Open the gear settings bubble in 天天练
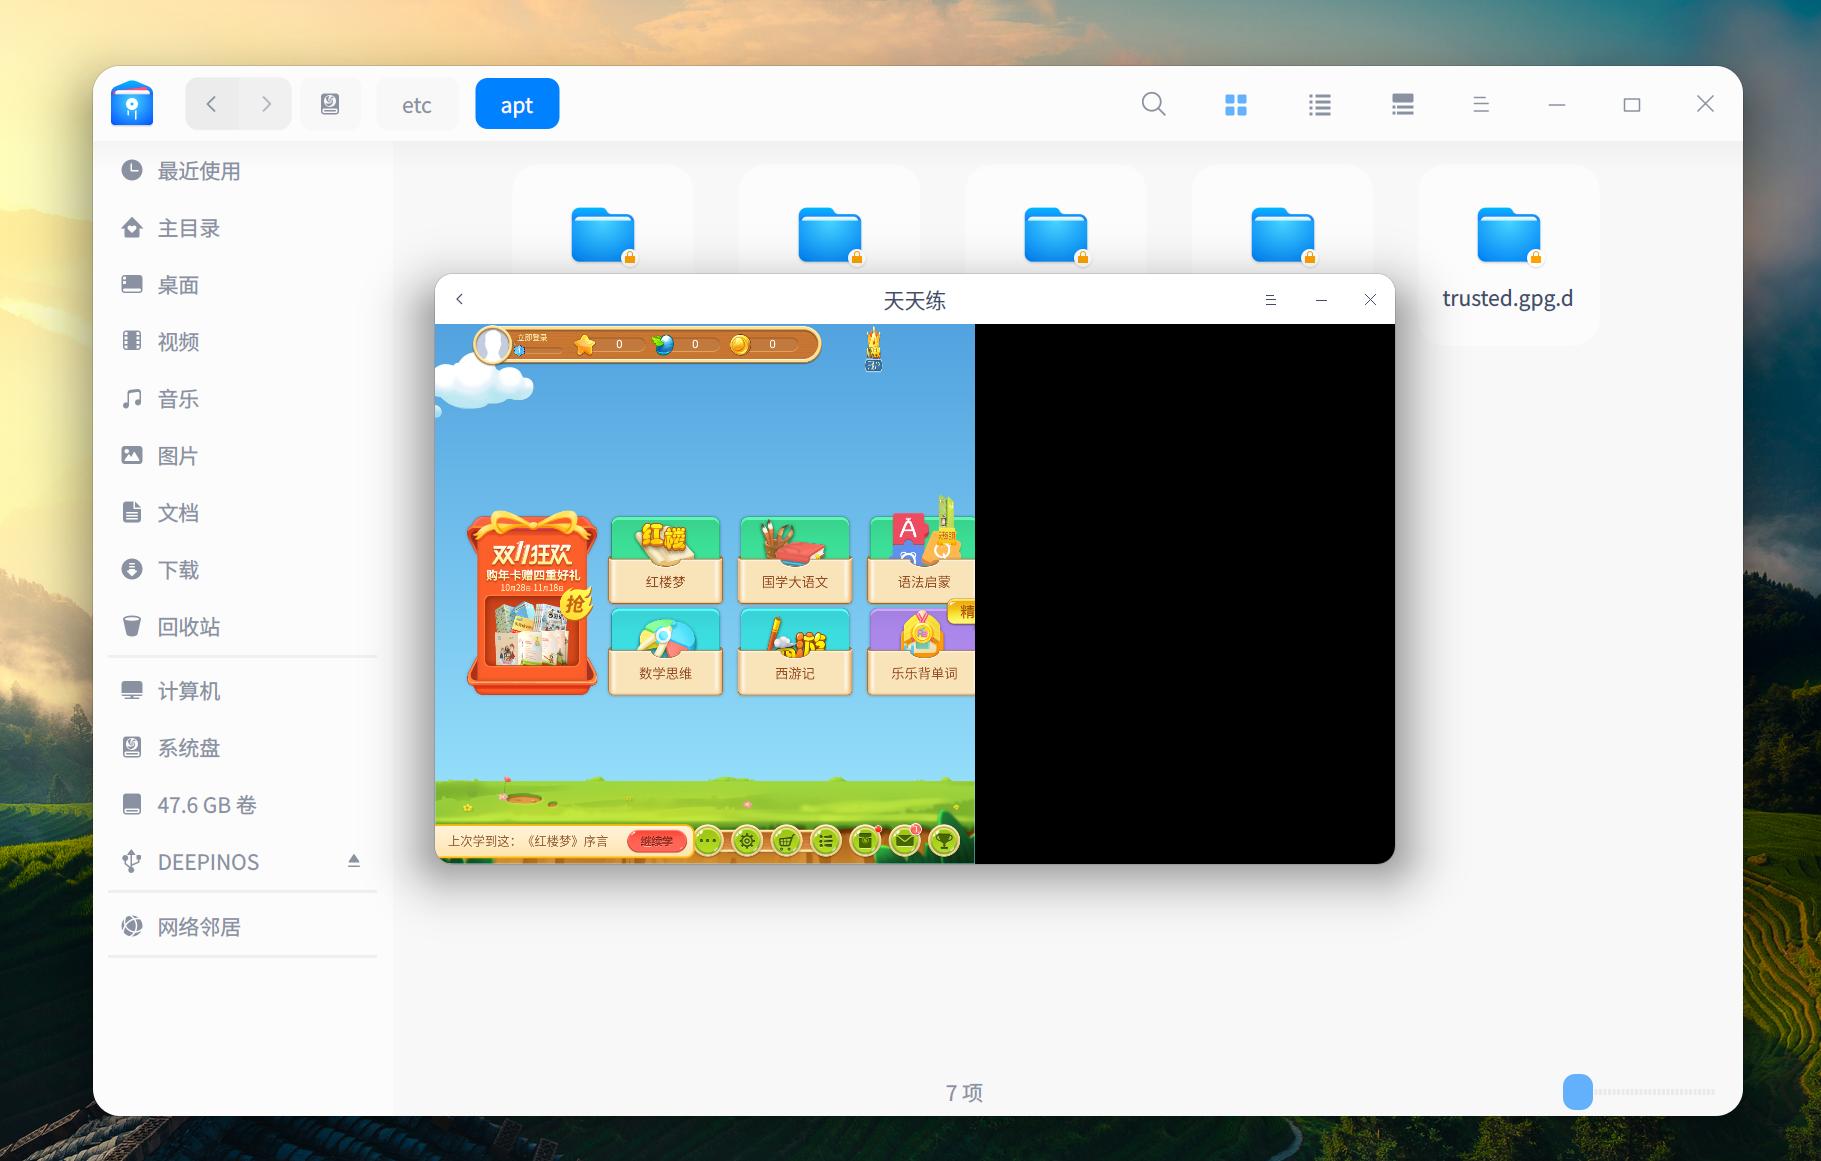This screenshot has height=1161, width=1821. click(747, 841)
